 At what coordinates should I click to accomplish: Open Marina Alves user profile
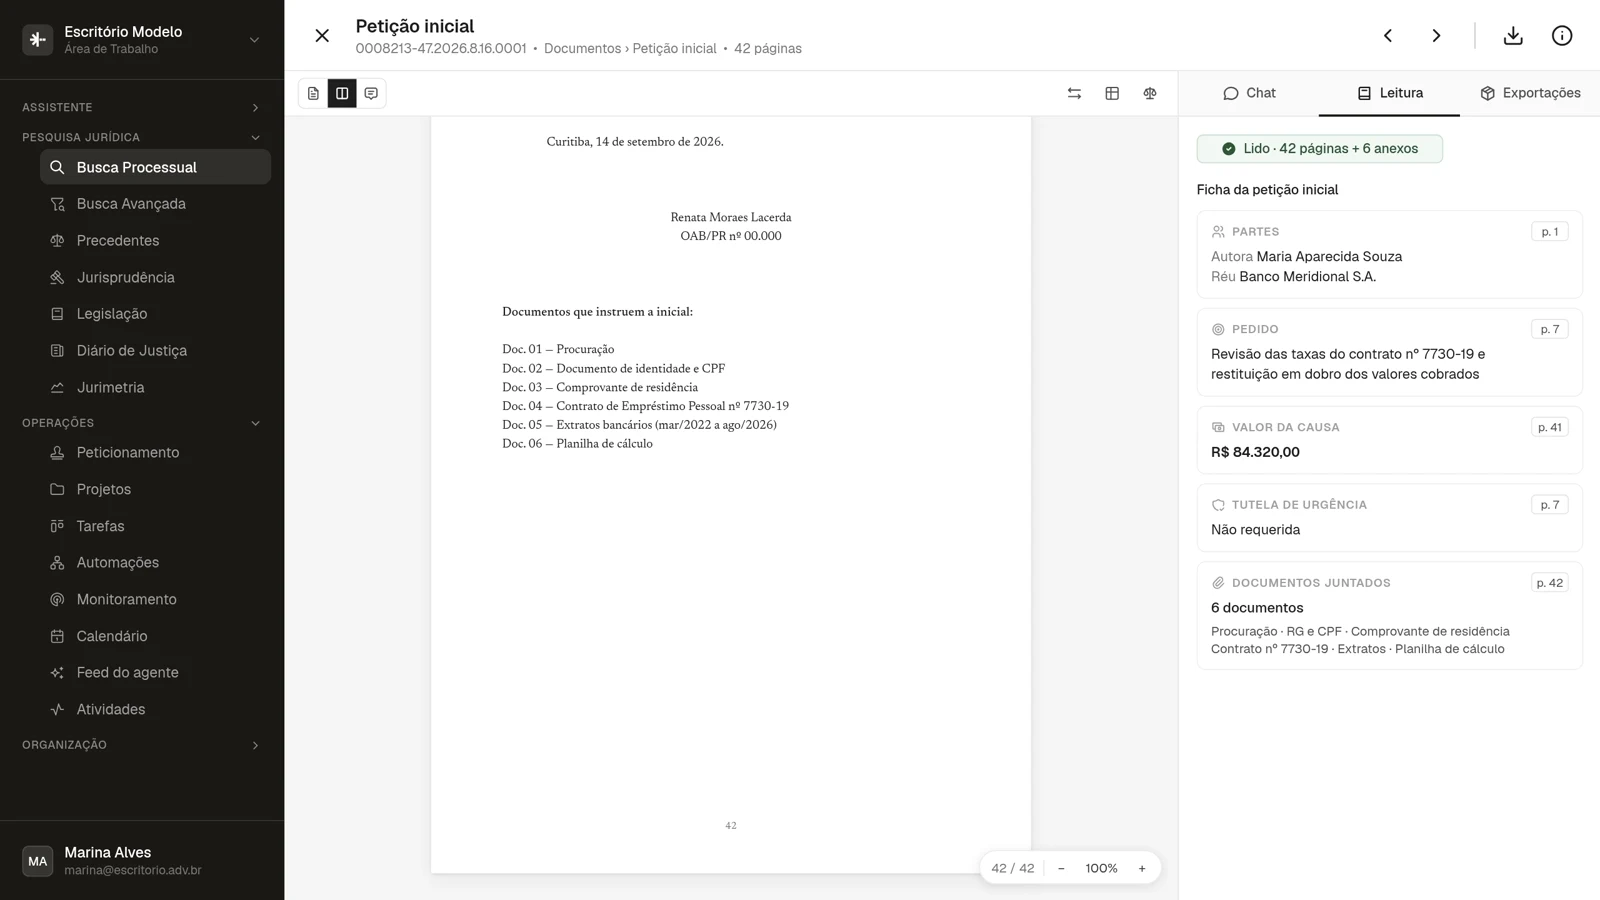(x=141, y=861)
